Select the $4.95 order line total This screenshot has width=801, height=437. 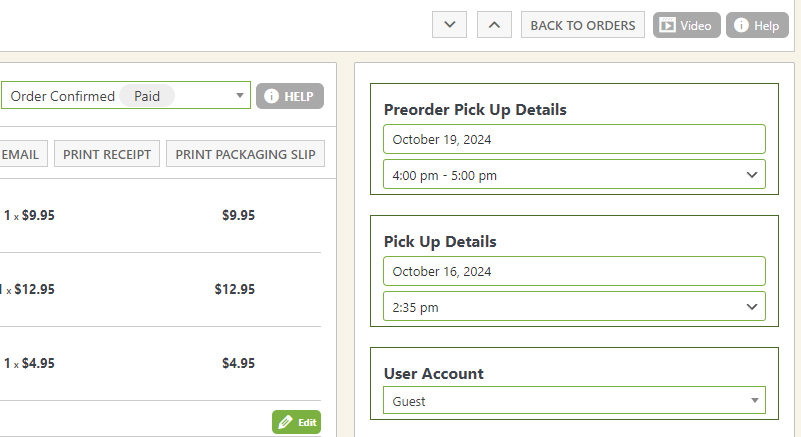[238, 363]
